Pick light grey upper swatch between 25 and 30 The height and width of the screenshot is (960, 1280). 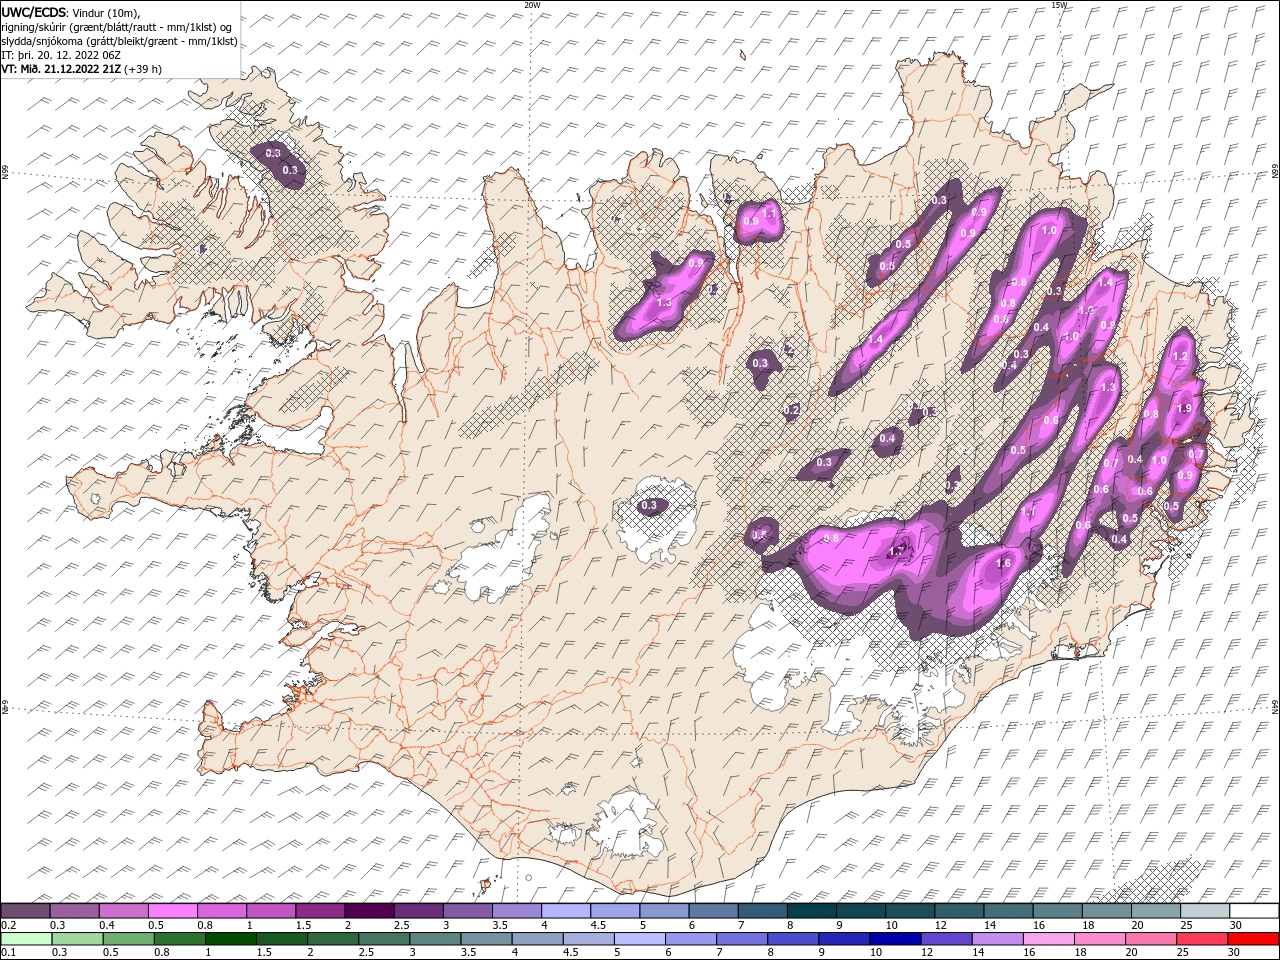1205,910
